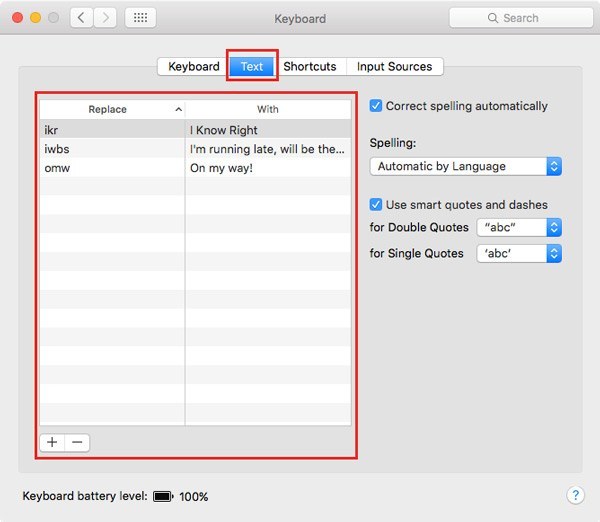Click the keyboard battery level icon
The image size is (600, 522).
click(163, 496)
